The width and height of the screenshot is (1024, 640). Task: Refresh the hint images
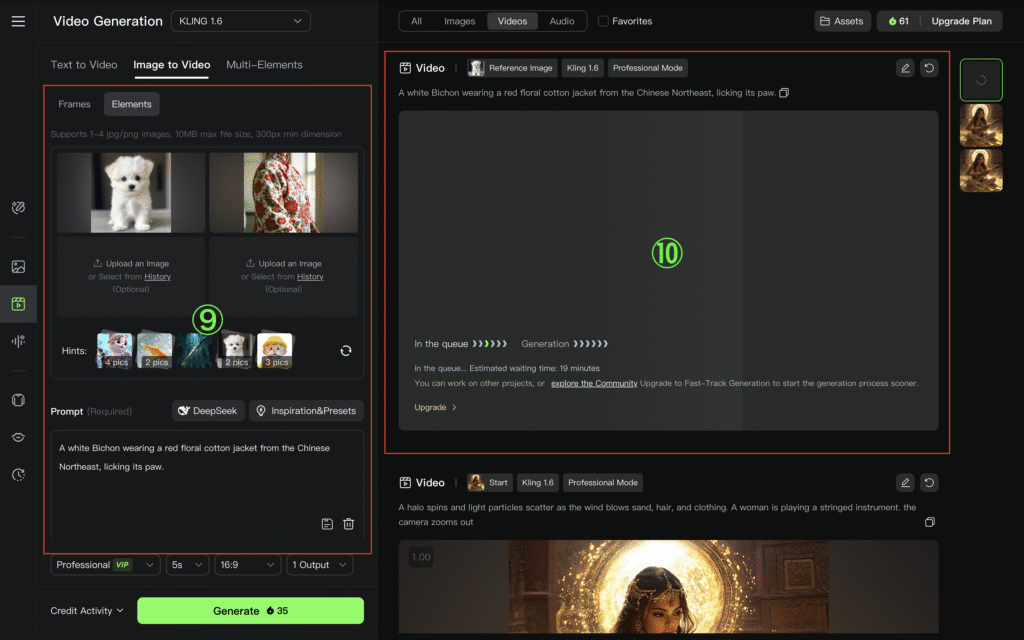[x=346, y=351]
